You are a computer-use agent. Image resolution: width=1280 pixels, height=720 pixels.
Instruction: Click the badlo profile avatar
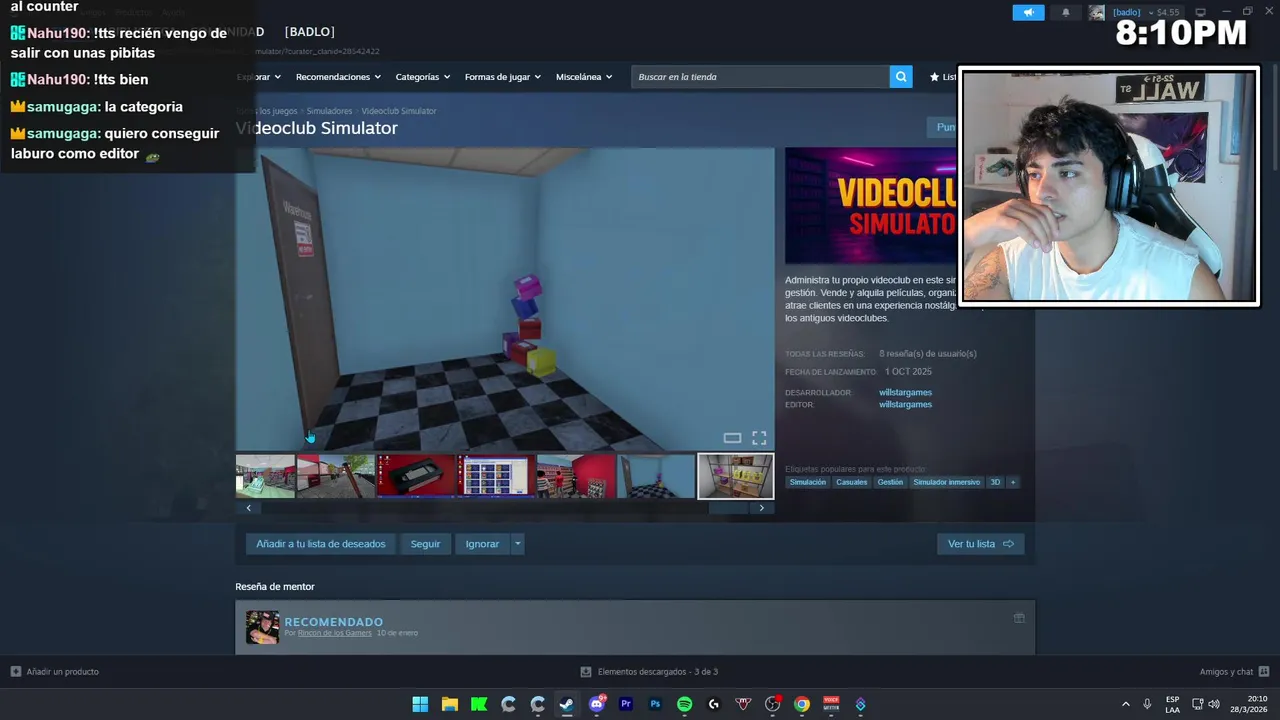click(1097, 12)
